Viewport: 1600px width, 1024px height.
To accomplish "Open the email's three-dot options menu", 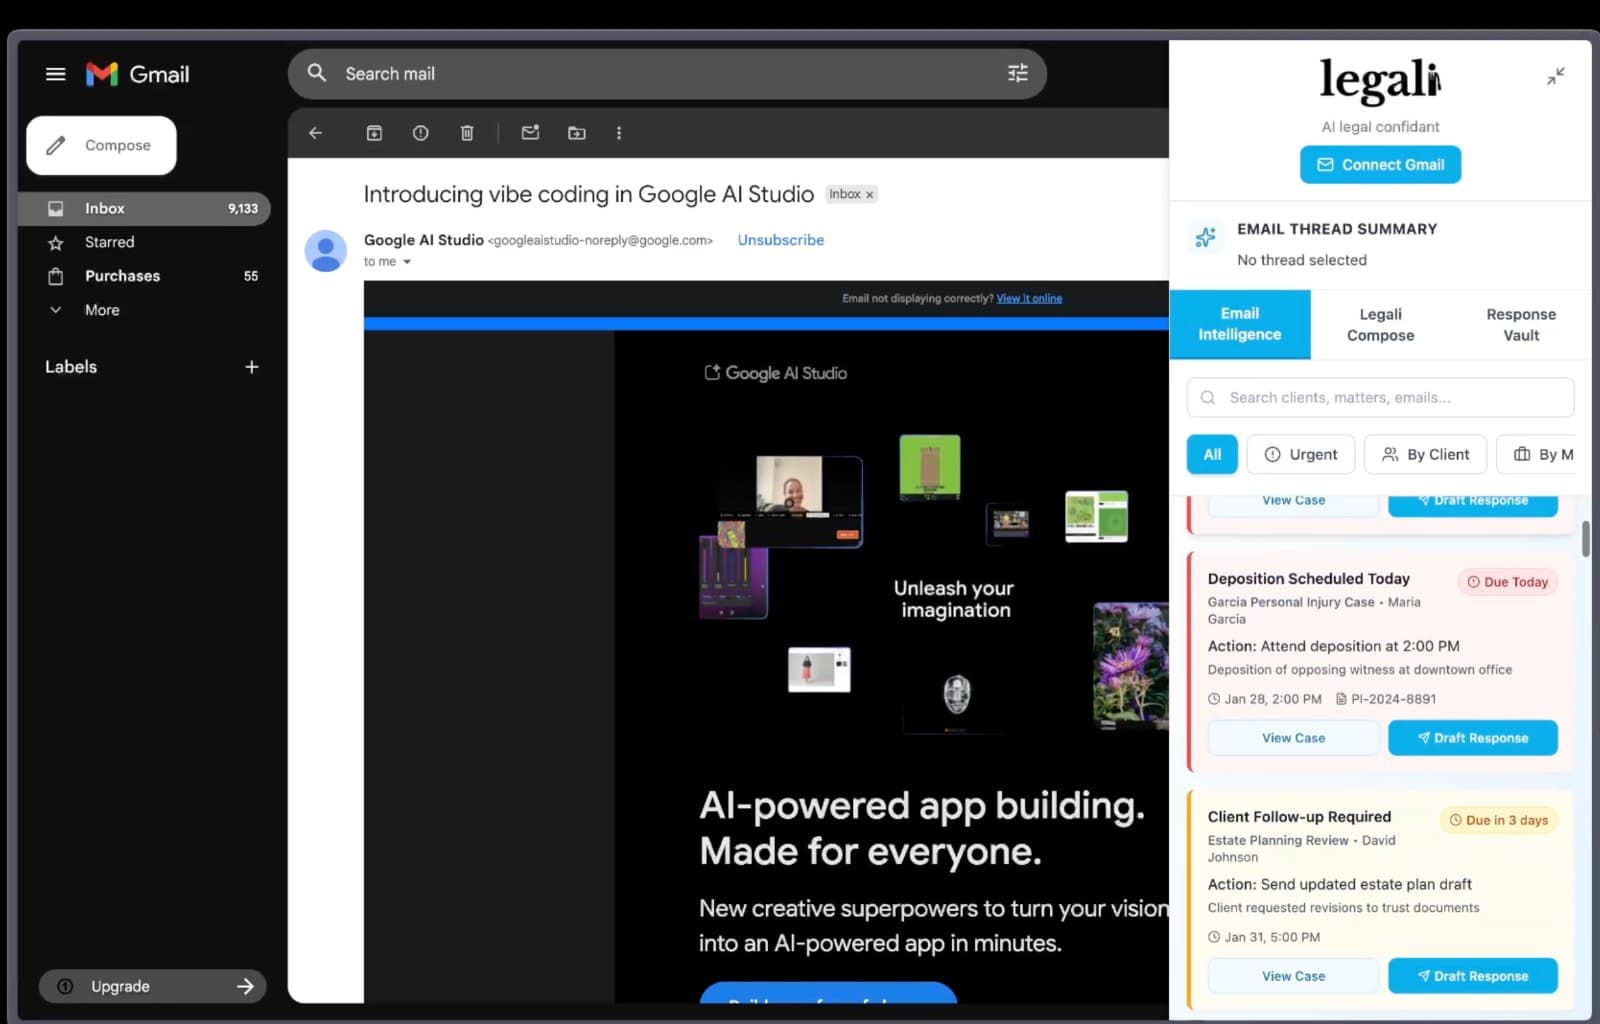I will (x=619, y=132).
